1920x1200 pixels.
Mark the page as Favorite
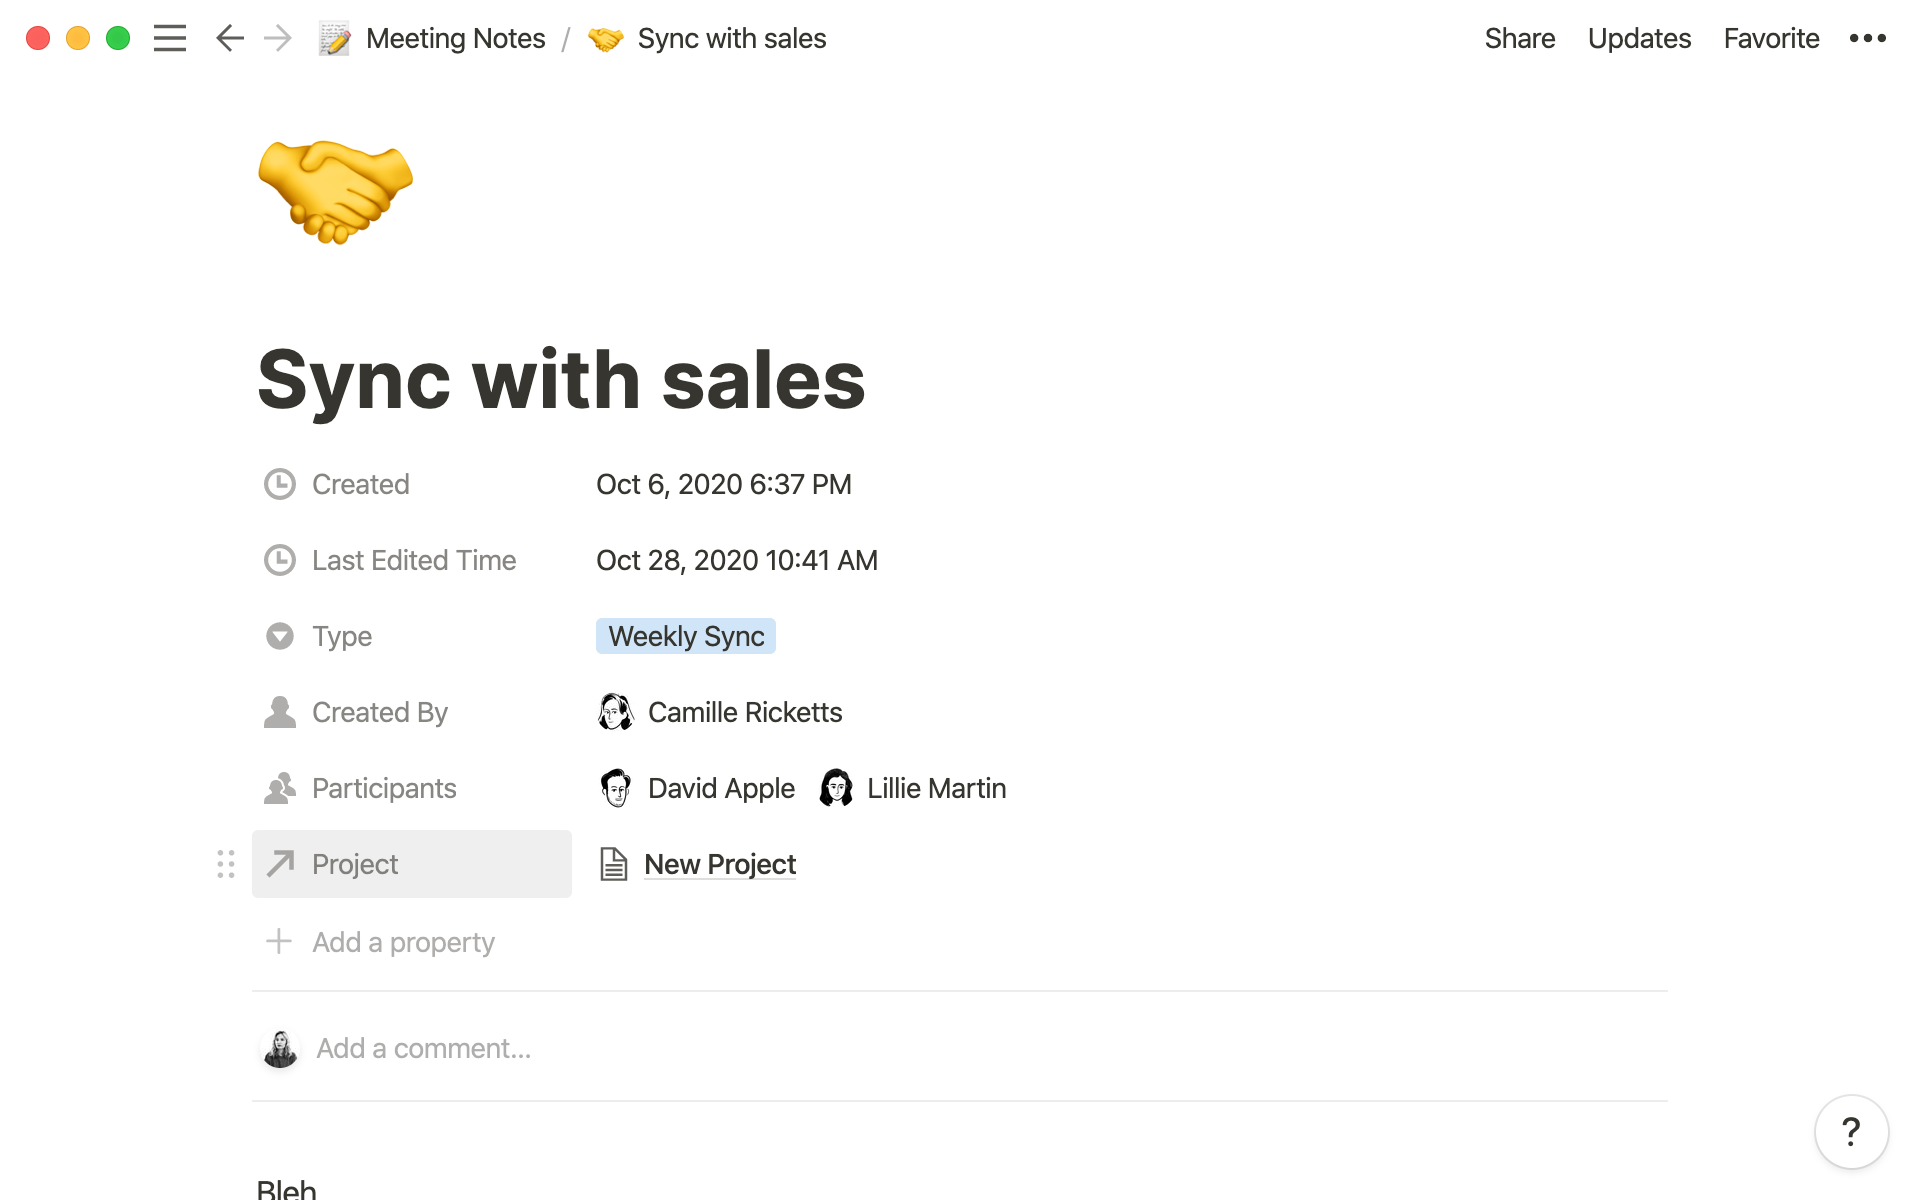tap(1771, 38)
